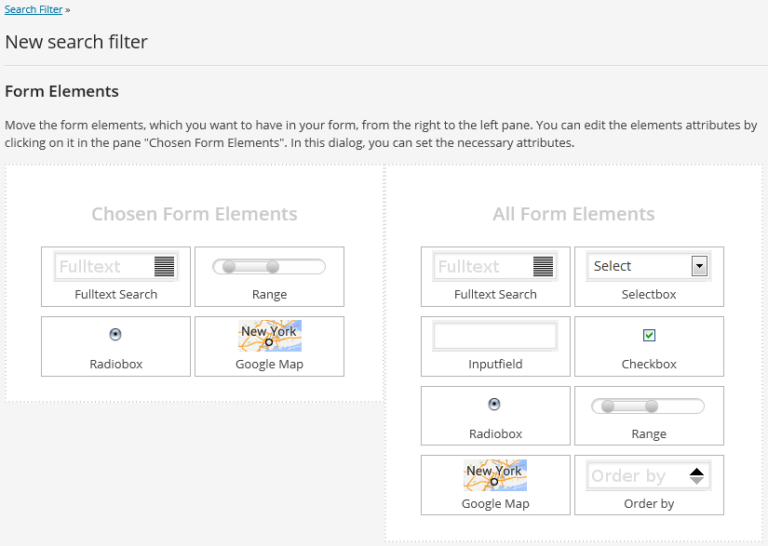The image size is (768, 546).
Task: Click Google Map thumbnail in All Form Elements
Action: (495, 475)
